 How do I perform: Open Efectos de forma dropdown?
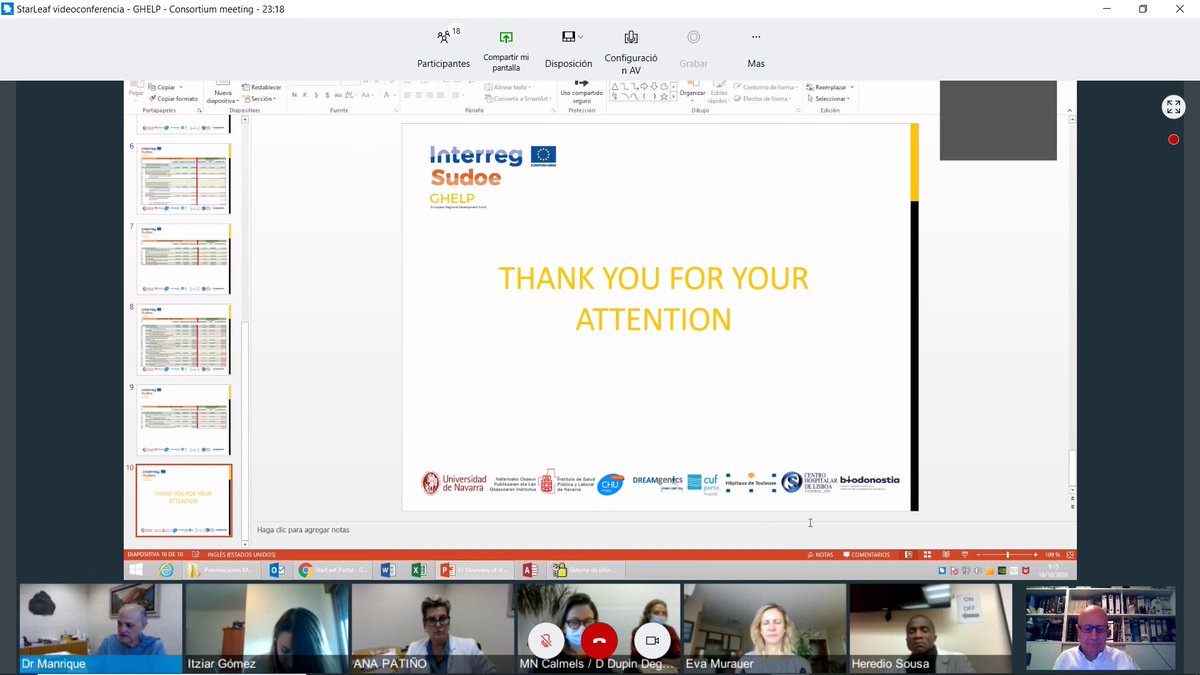click(x=764, y=99)
